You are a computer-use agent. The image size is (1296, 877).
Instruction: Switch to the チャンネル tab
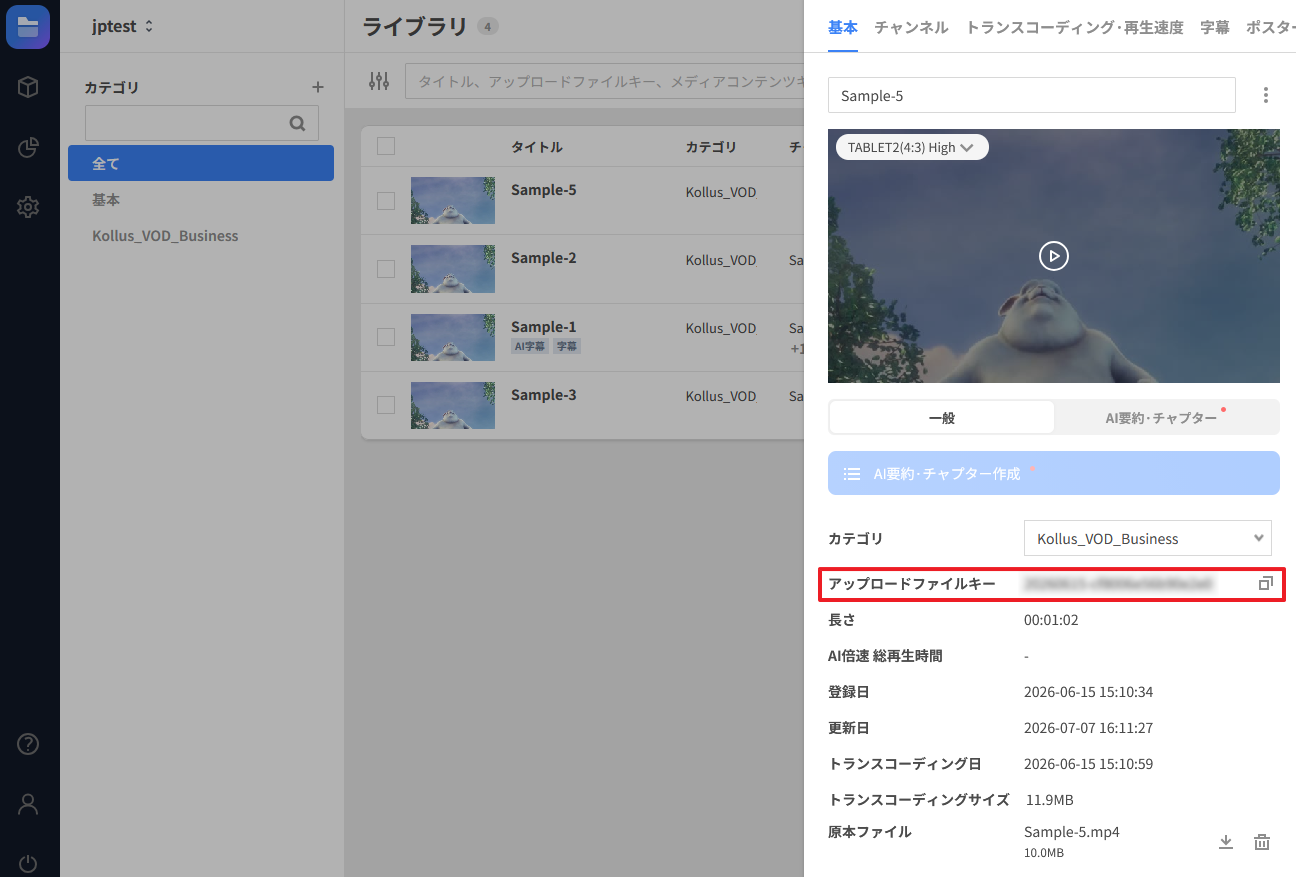911,27
